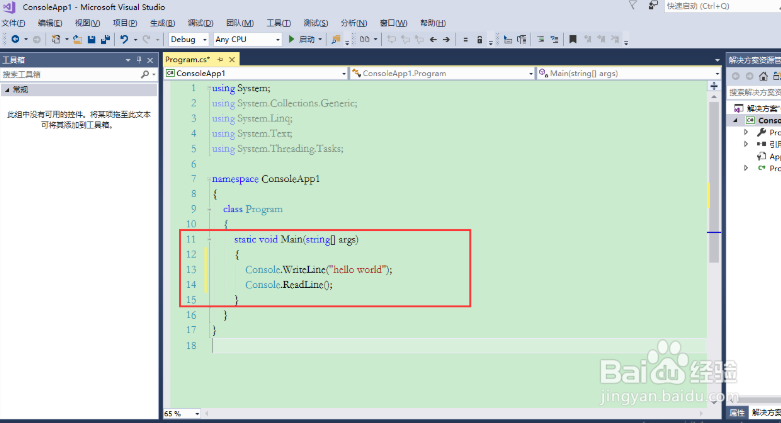Click the feedback icon beside Quick Launch

click(x=652, y=5)
